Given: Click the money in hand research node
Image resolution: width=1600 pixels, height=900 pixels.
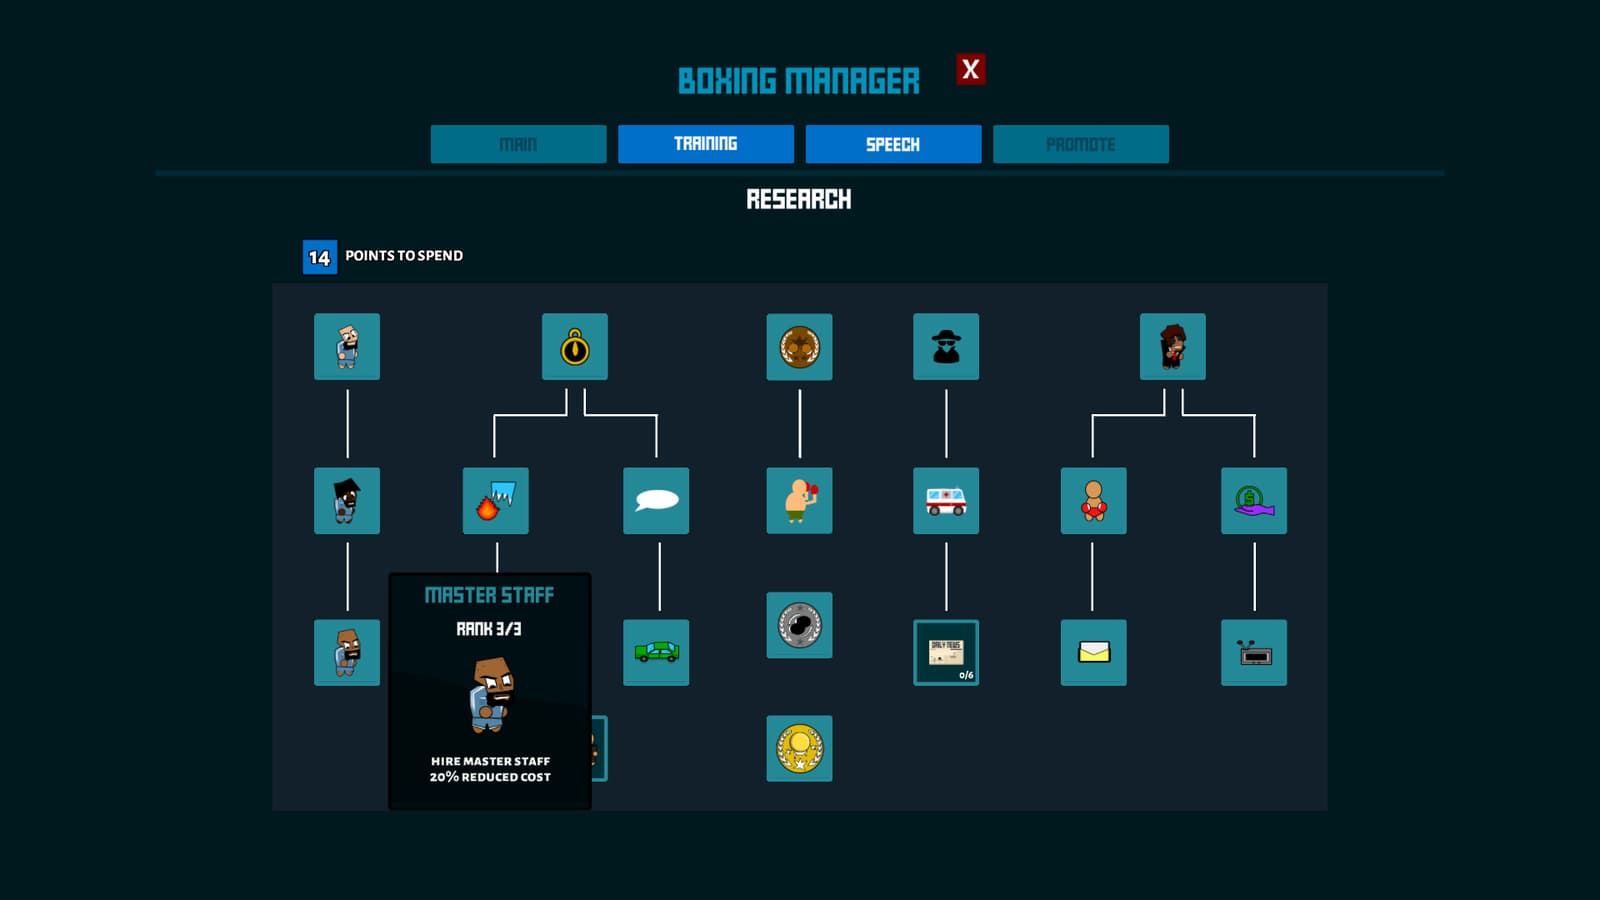Looking at the screenshot, I should click(1254, 501).
